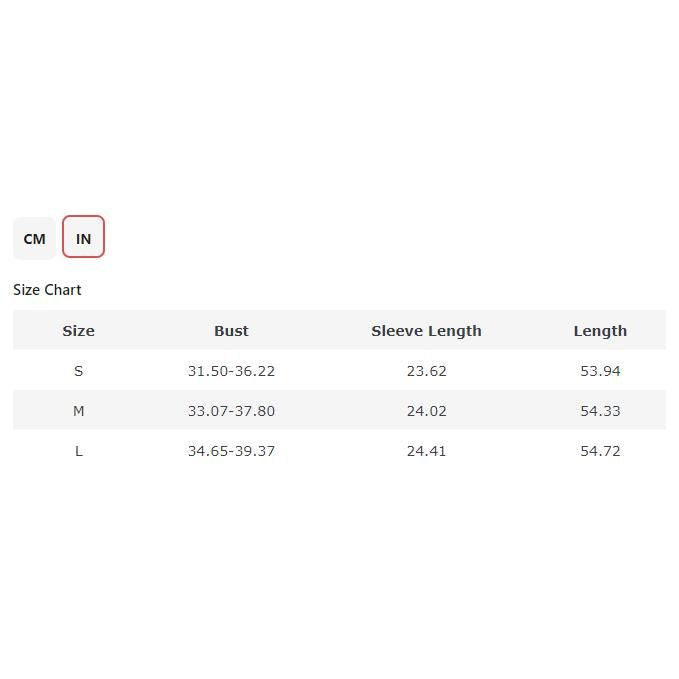Click bust value 33.07-37.80
The height and width of the screenshot is (679, 679).
pyautogui.click(x=231, y=411)
